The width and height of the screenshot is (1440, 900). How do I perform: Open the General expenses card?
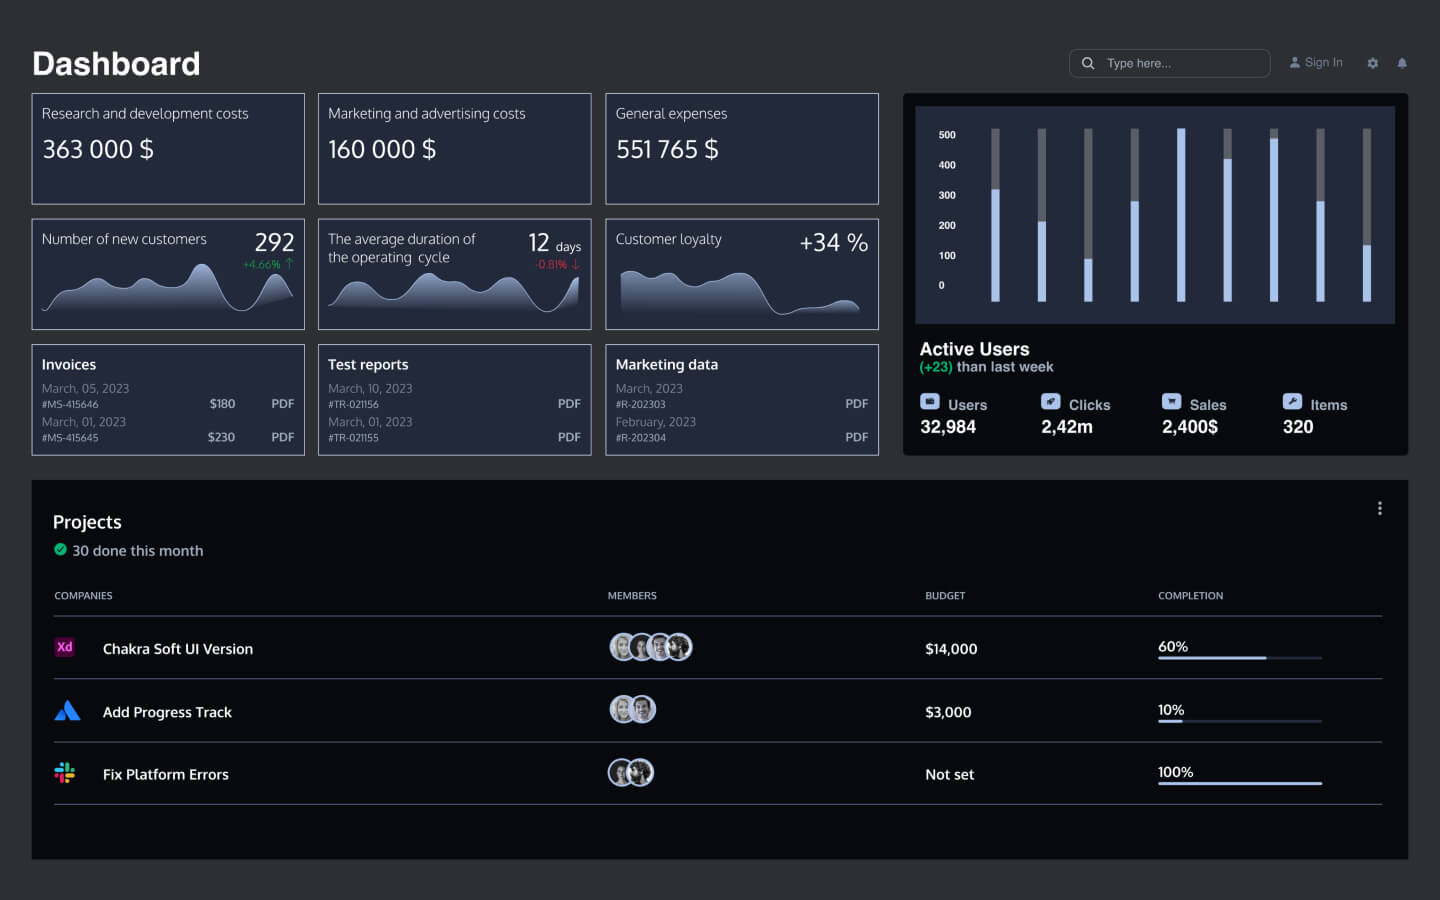point(742,149)
